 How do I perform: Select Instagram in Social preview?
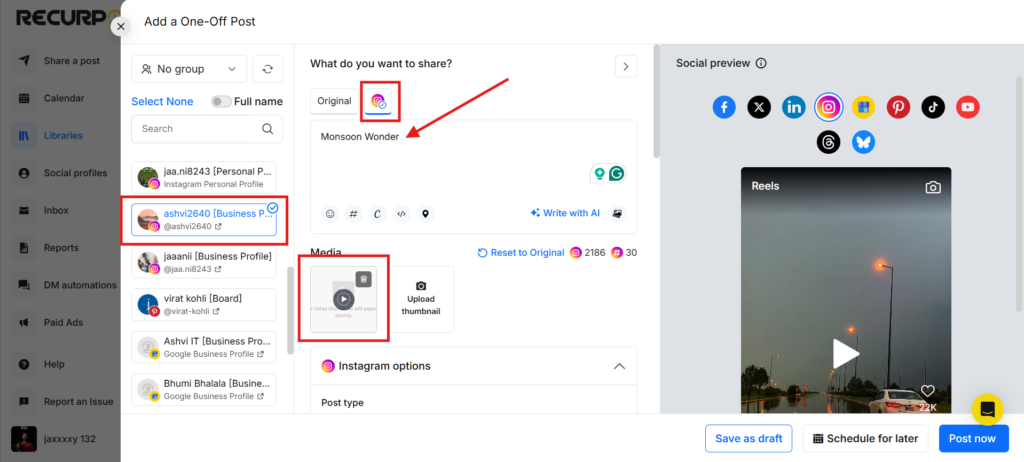pos(829,107)
